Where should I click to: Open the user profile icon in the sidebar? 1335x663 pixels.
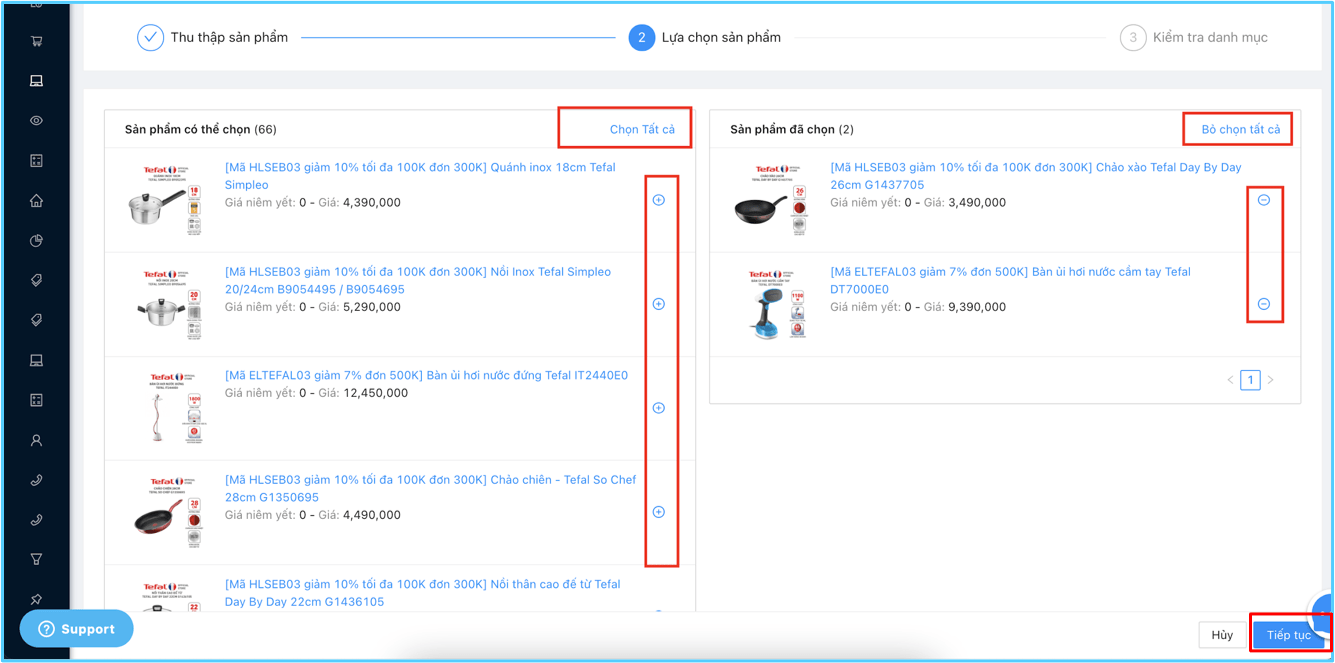click(37, 440)
